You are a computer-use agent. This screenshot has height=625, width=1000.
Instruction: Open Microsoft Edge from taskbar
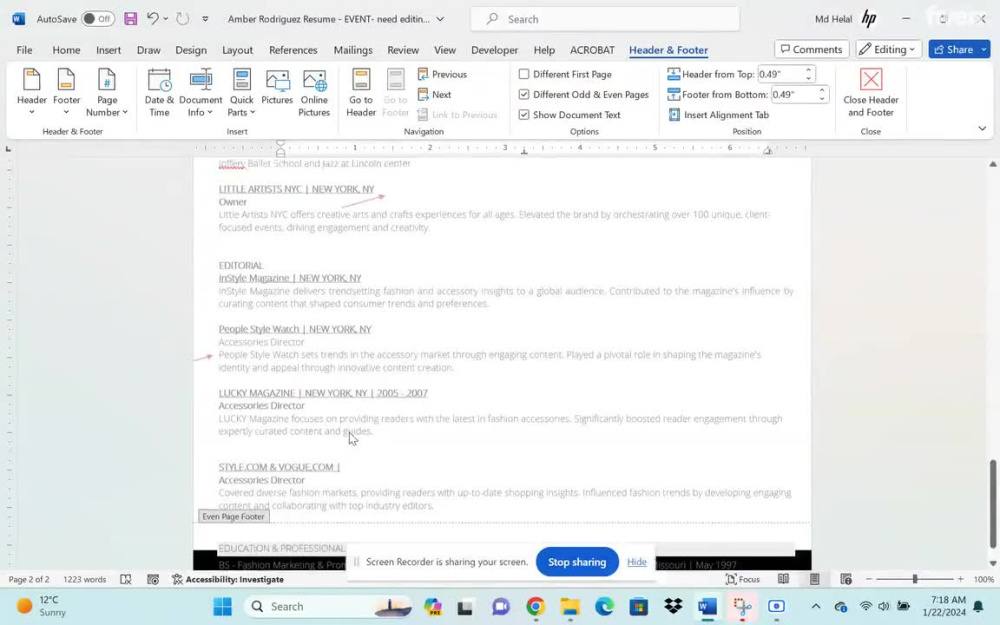(x=604, y=606)
